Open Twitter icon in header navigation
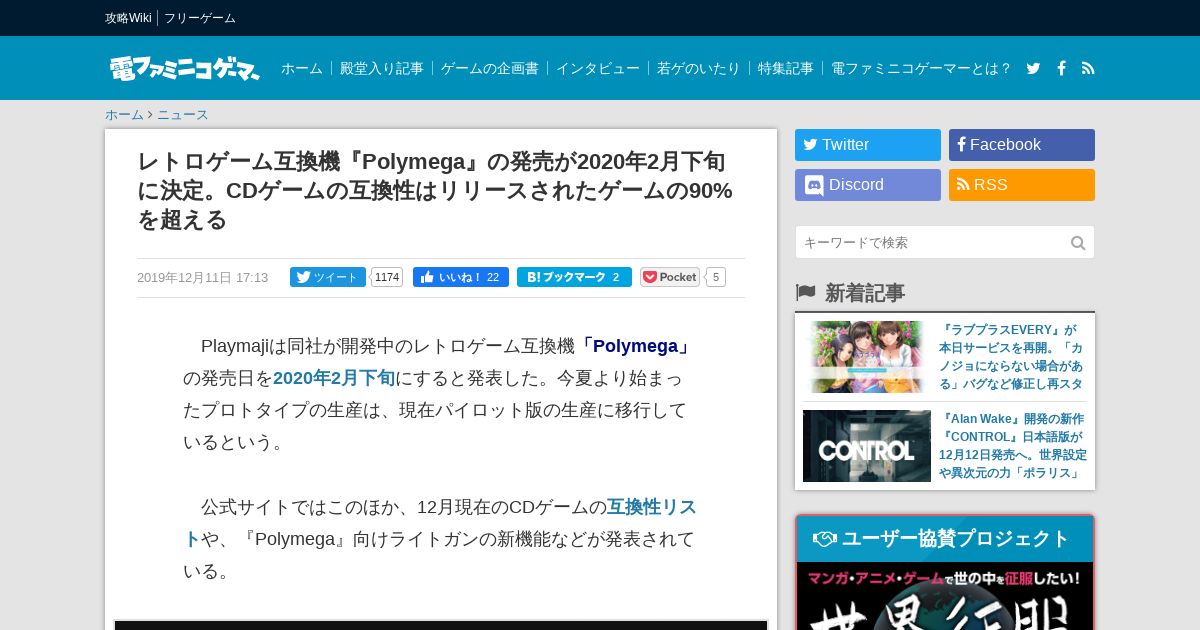Screen dimensions: 1200x630 pyautogui.click(x=1033, y=68)
